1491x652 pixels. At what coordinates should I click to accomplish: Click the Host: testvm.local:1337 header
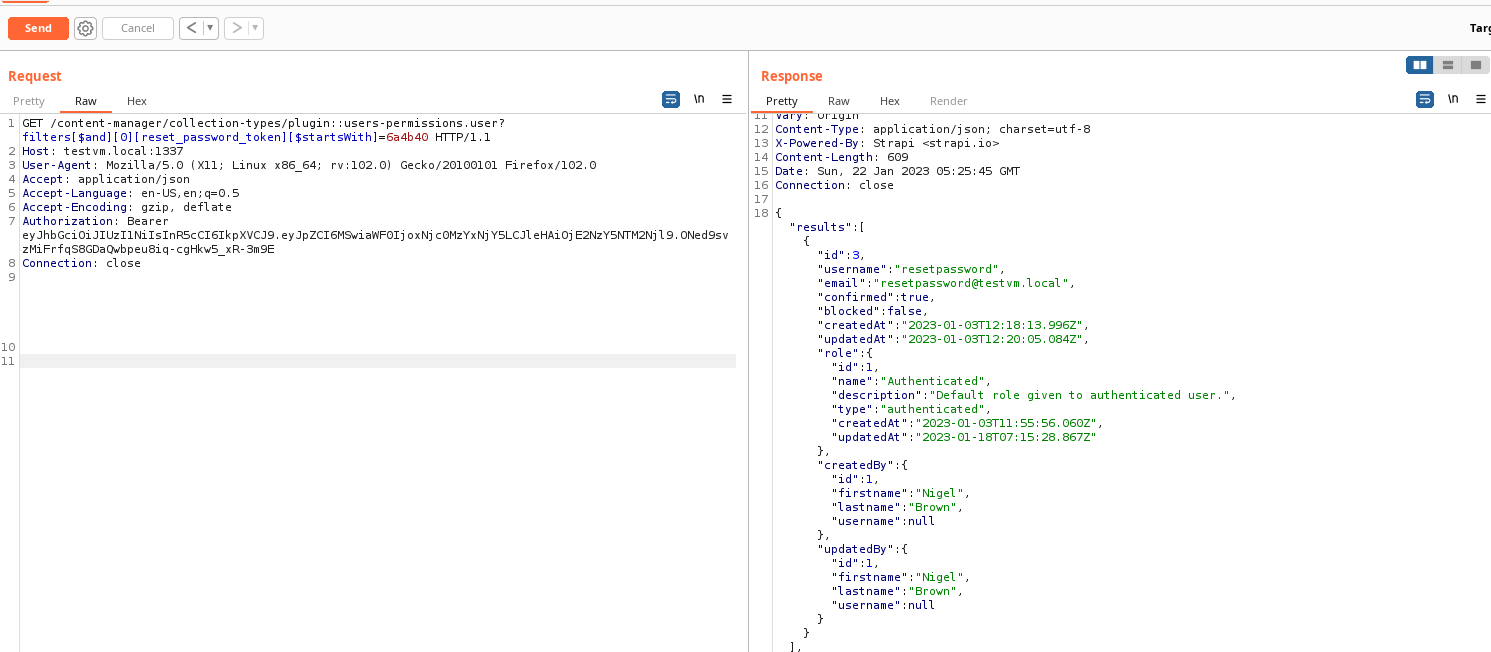[x=103, y=151]
